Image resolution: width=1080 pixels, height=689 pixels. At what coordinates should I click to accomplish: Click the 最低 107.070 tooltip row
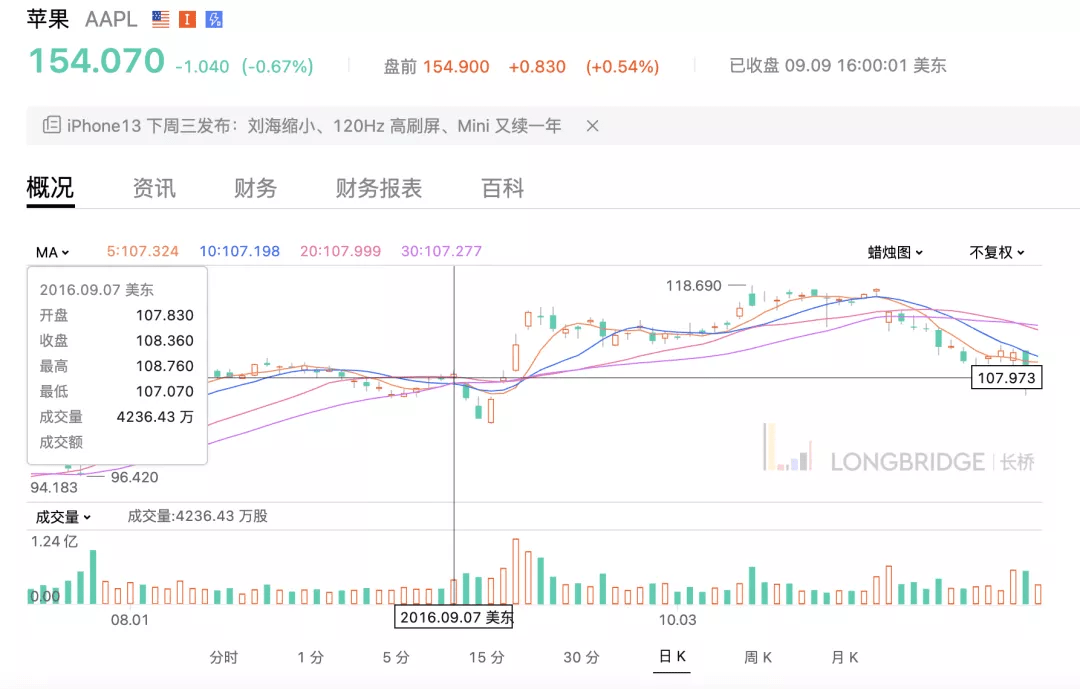116,391
